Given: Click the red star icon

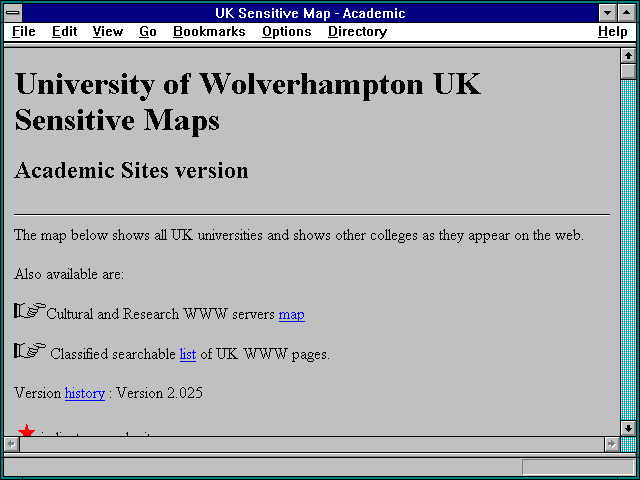Looking at the screenshot, I should click(27, 431).
